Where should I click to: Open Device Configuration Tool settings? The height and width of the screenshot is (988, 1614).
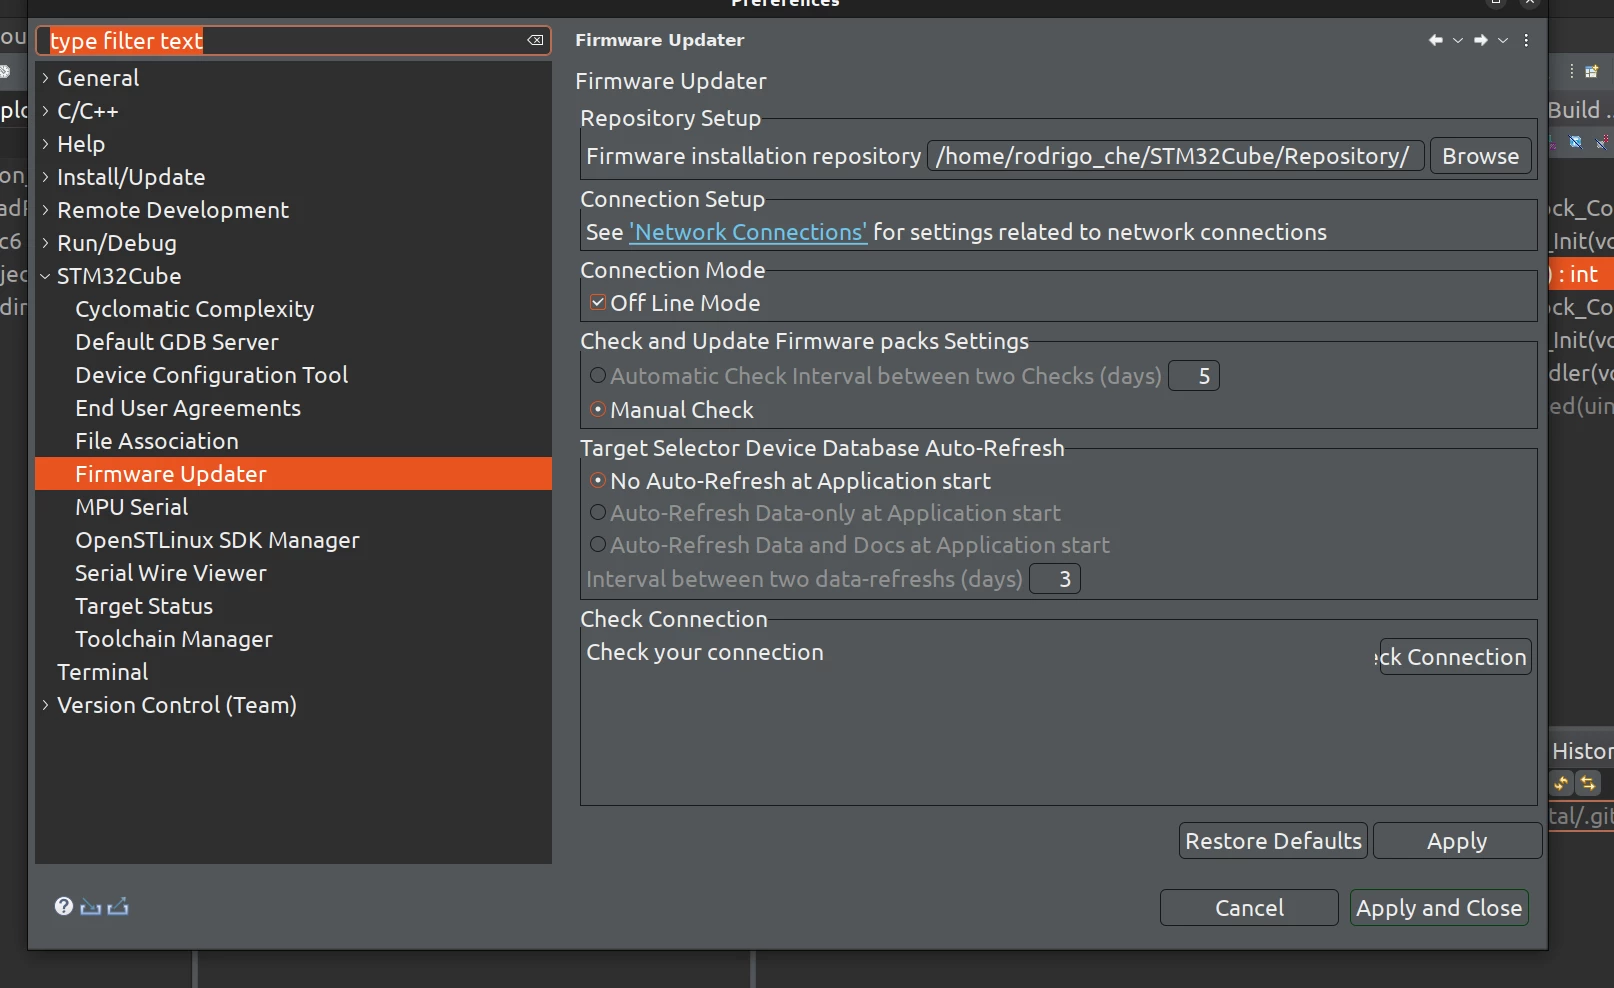click(x=212, y=375)
